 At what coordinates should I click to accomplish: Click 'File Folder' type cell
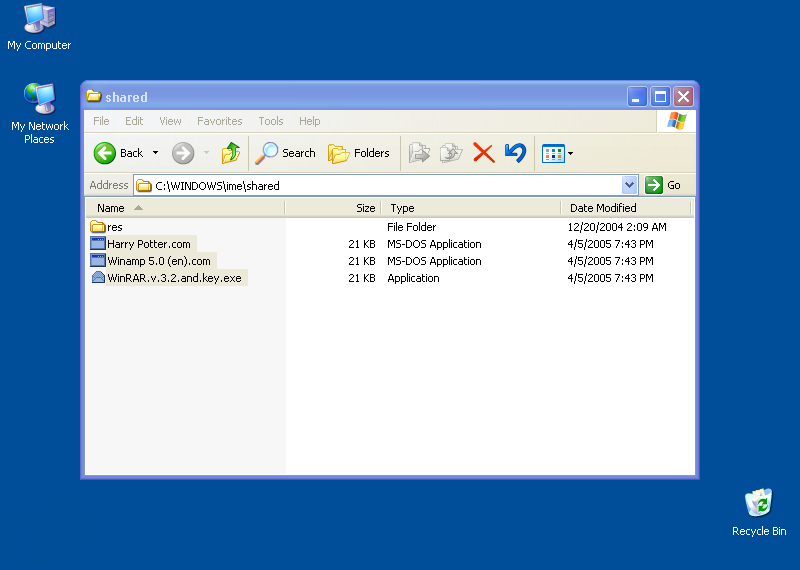(411, 227)
